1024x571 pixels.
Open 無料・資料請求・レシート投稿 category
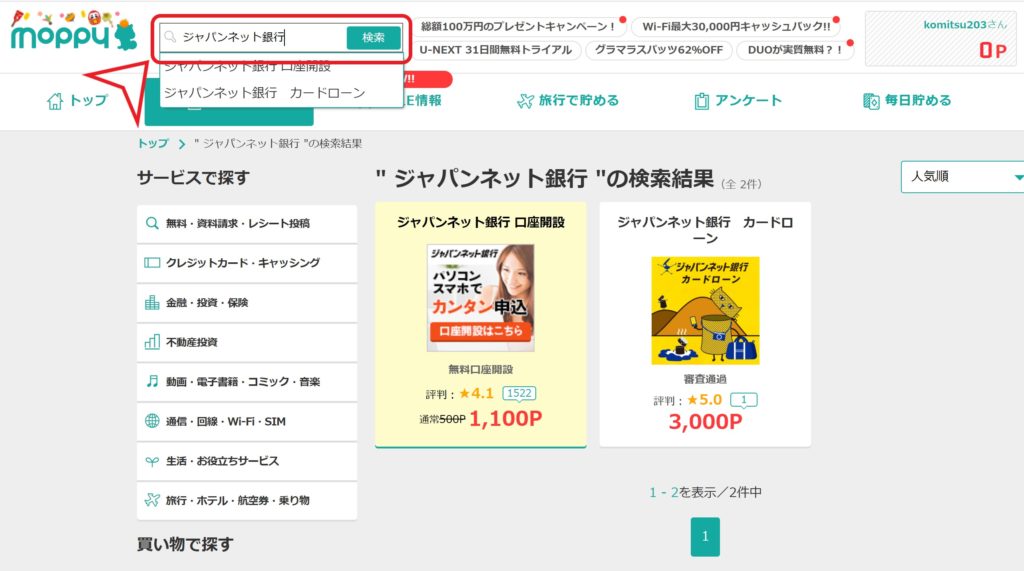click(x=247, y=223)
